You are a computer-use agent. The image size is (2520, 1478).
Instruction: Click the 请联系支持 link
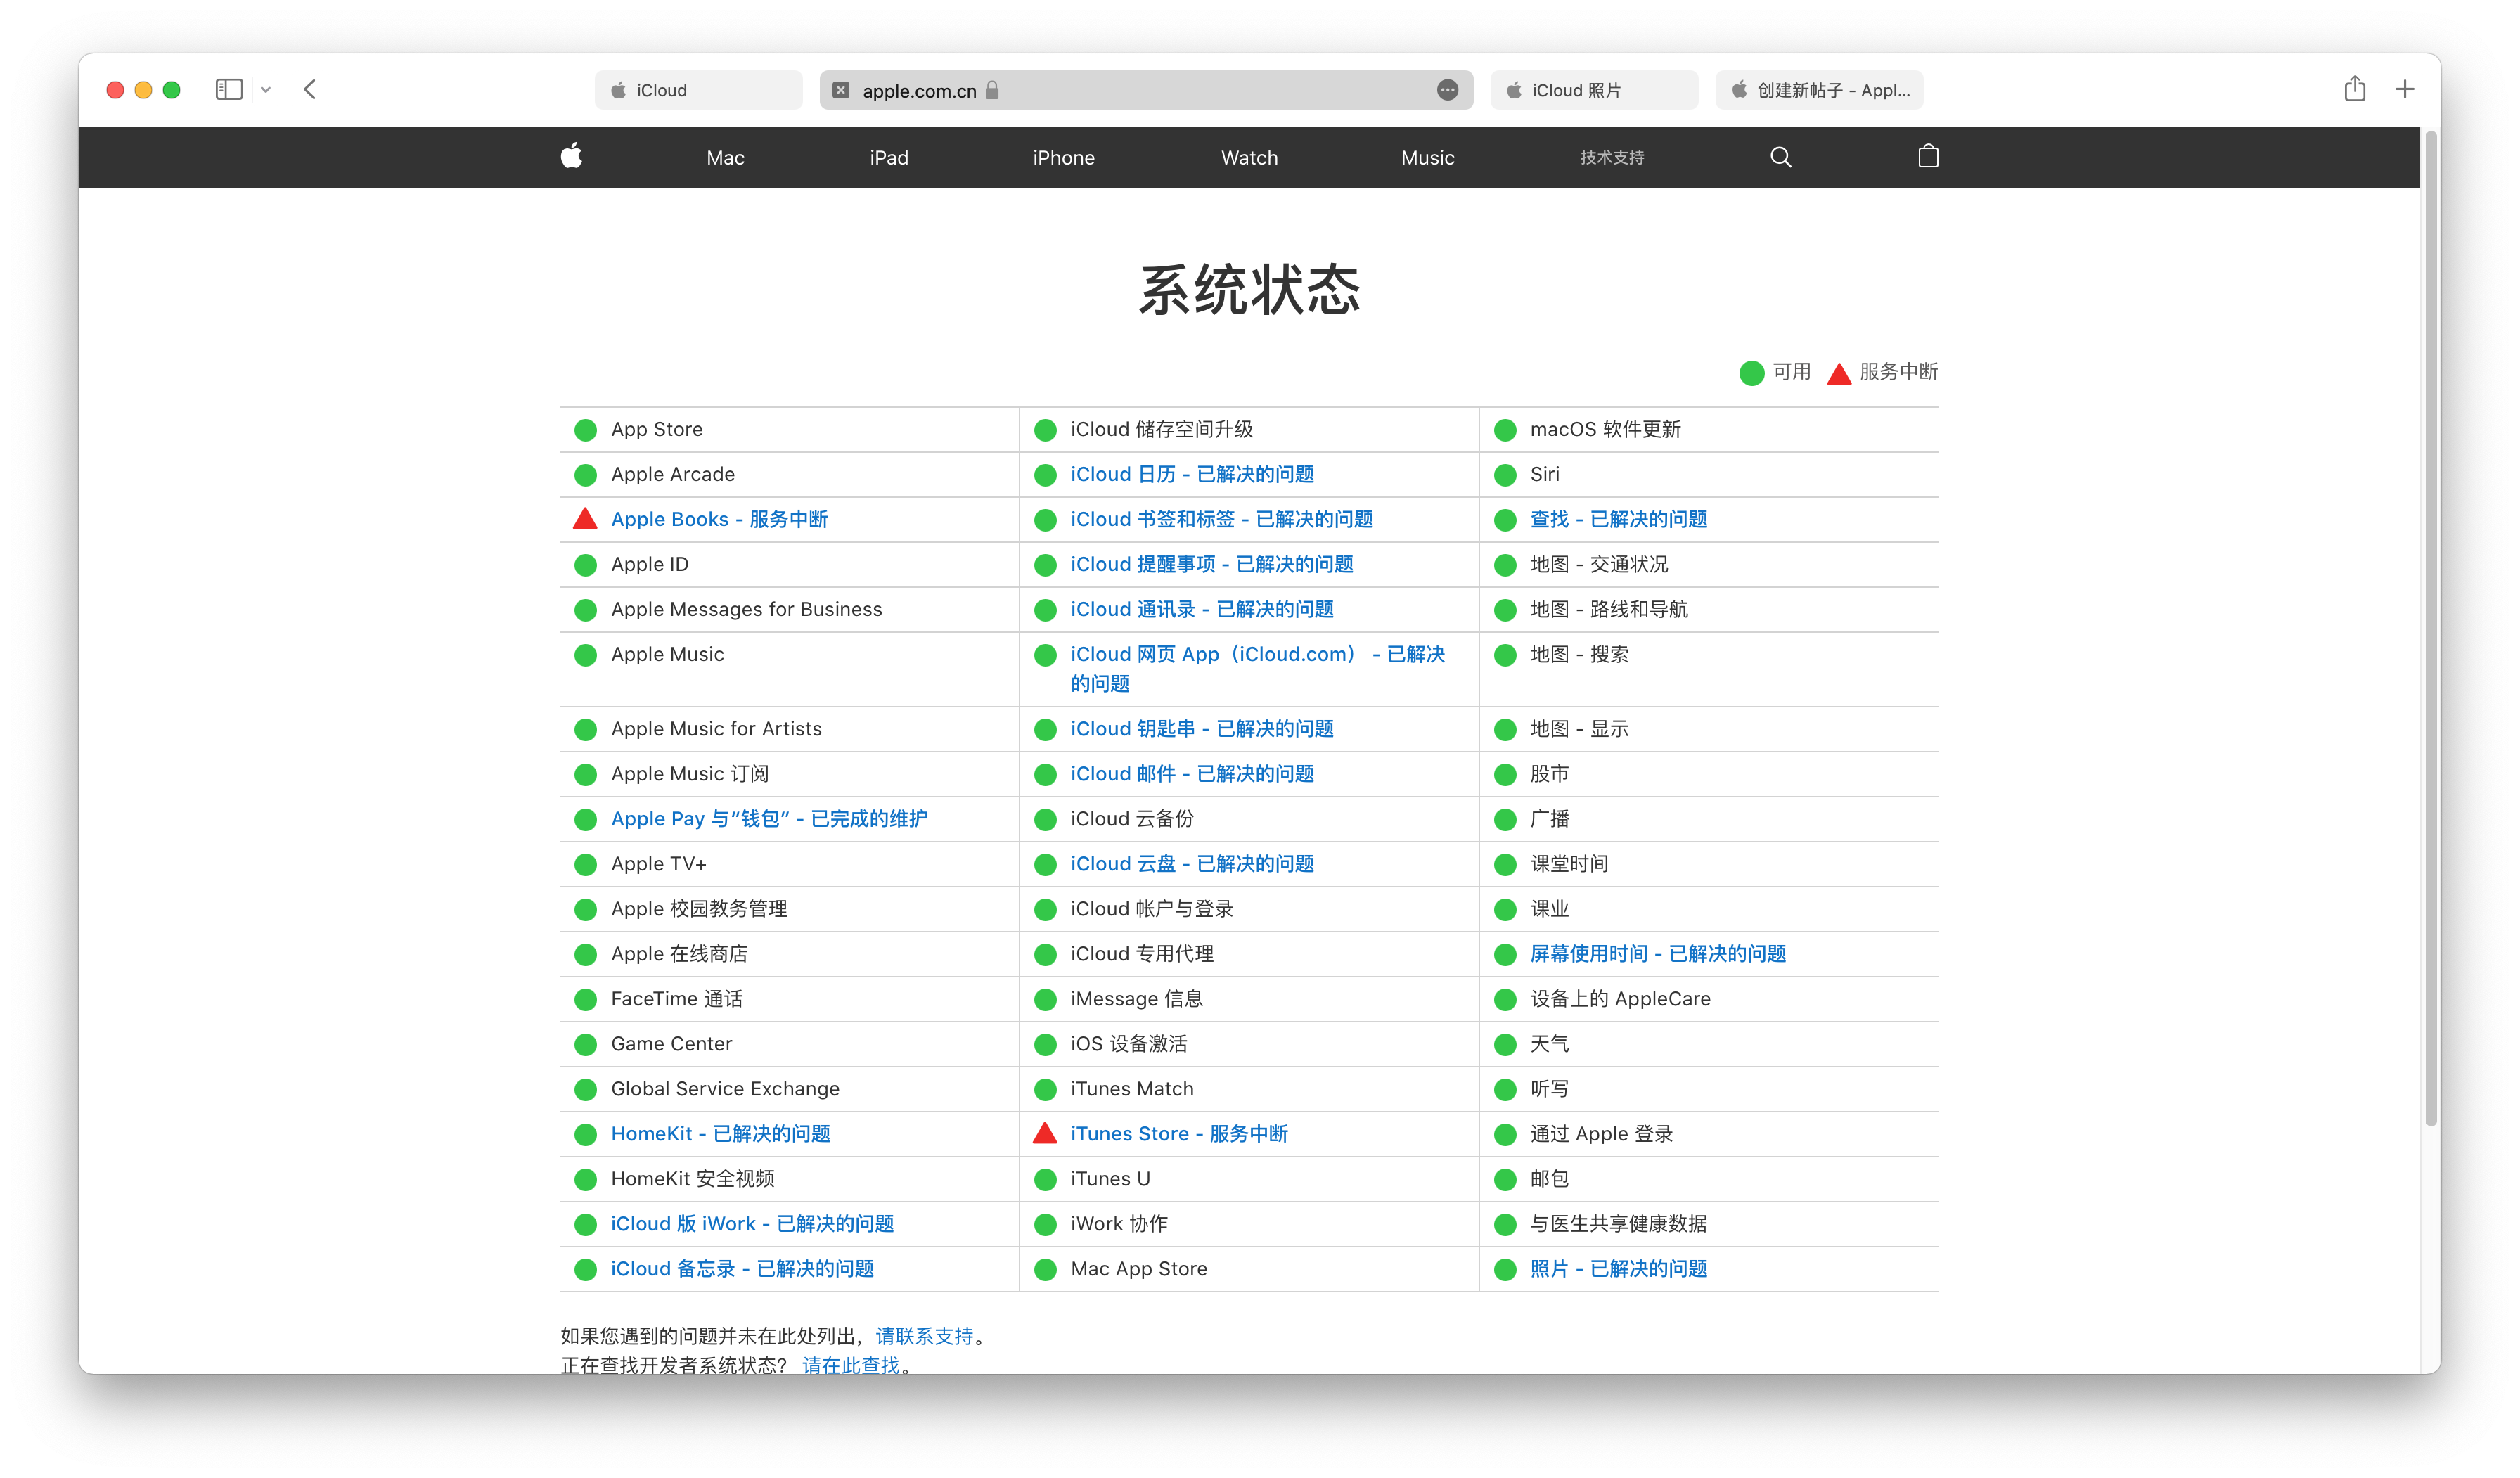pyautogui.click(x=924, y=1336)
